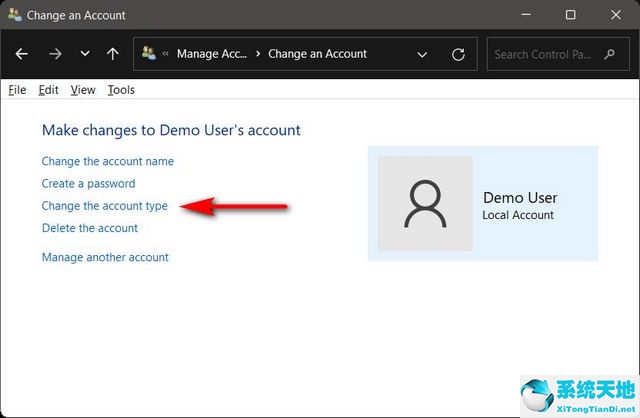Refresh the Change an Account page
Viewport: 640px width, 418px height.
[x=458, y=54]
